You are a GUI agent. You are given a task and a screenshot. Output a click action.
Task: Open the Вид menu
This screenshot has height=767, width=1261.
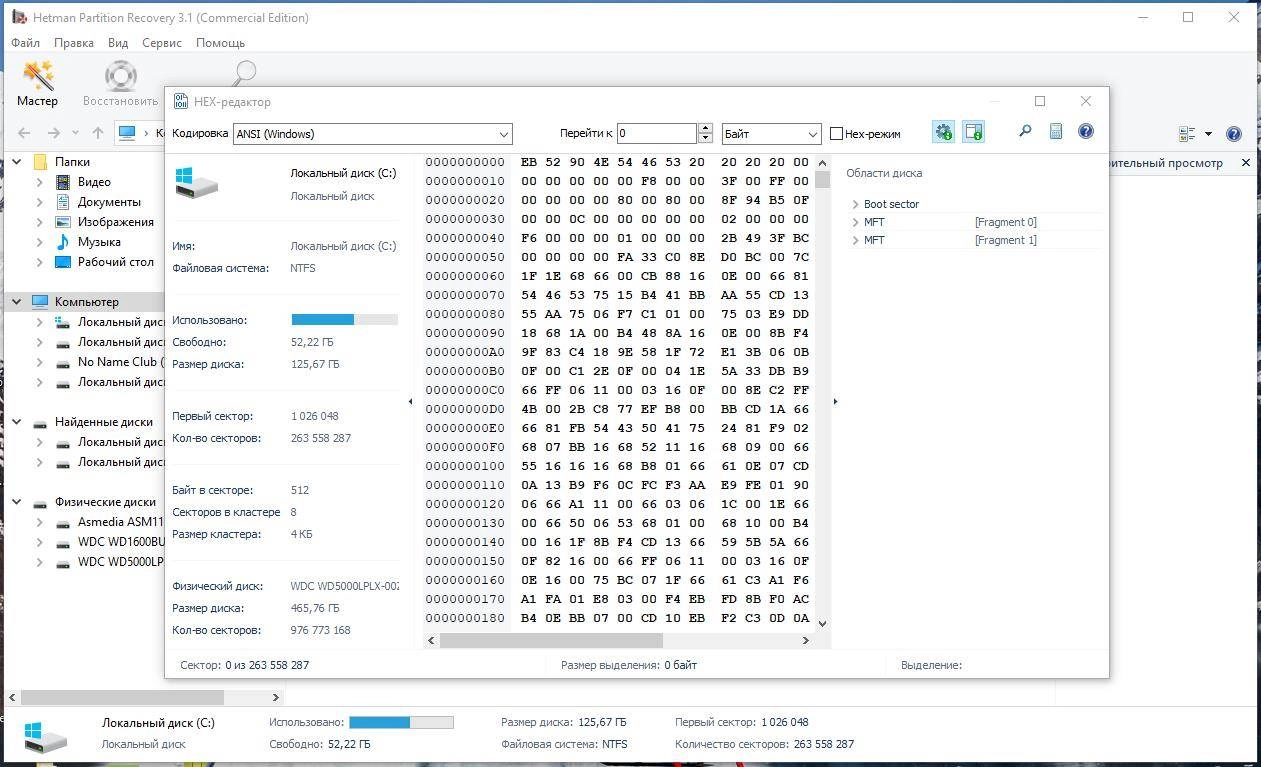[118, 43]
